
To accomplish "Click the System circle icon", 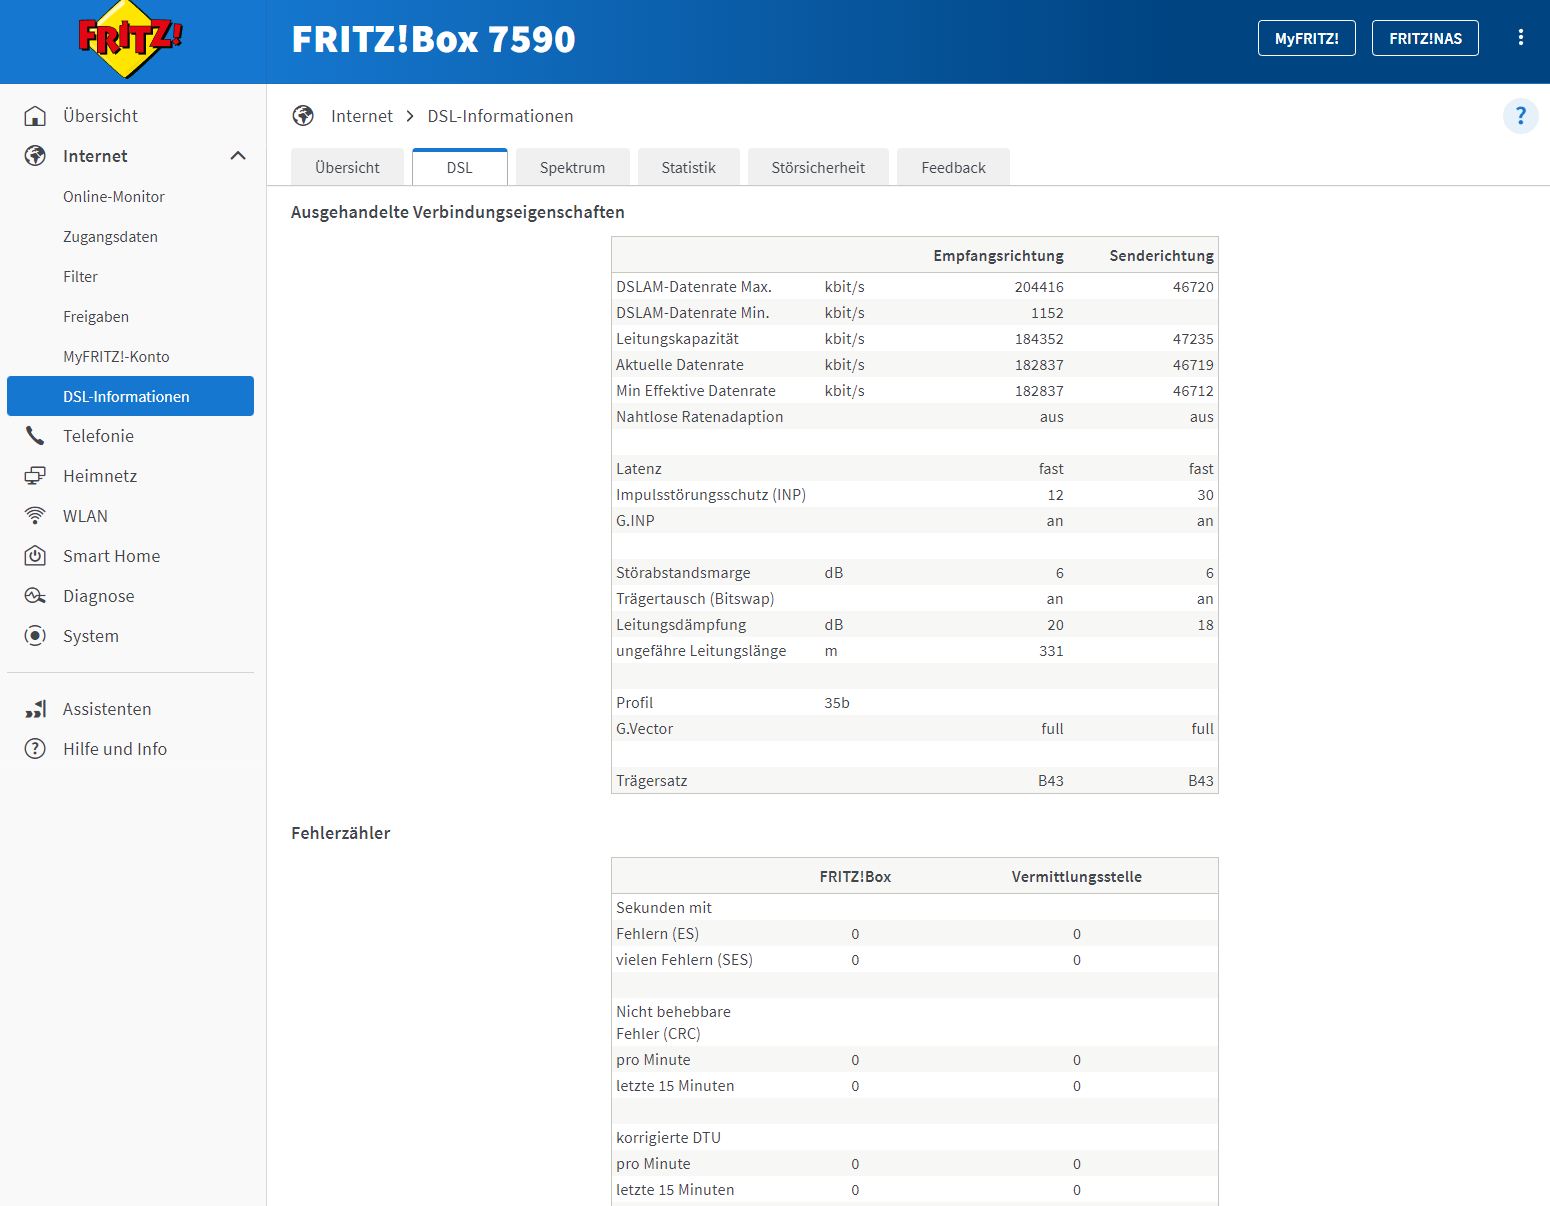I will [35, 636].
